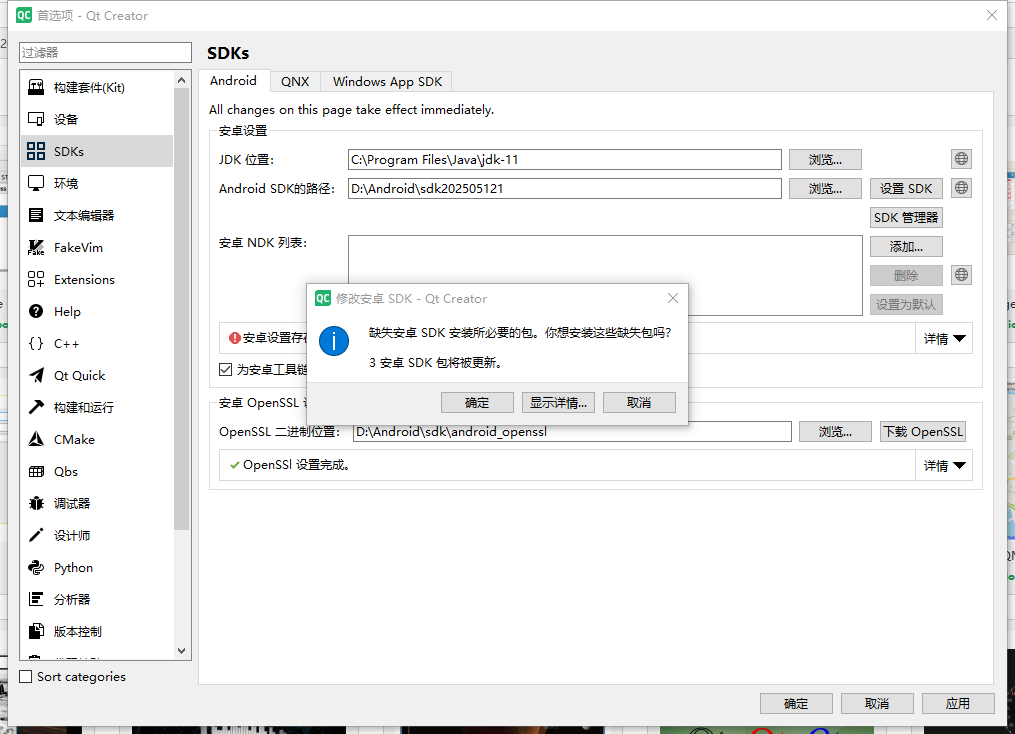Viewport: 1015px width, 734px height.
Task: Switch to the Windows App SDK tab
Action: pyautogui.click(x=387, y=82)
